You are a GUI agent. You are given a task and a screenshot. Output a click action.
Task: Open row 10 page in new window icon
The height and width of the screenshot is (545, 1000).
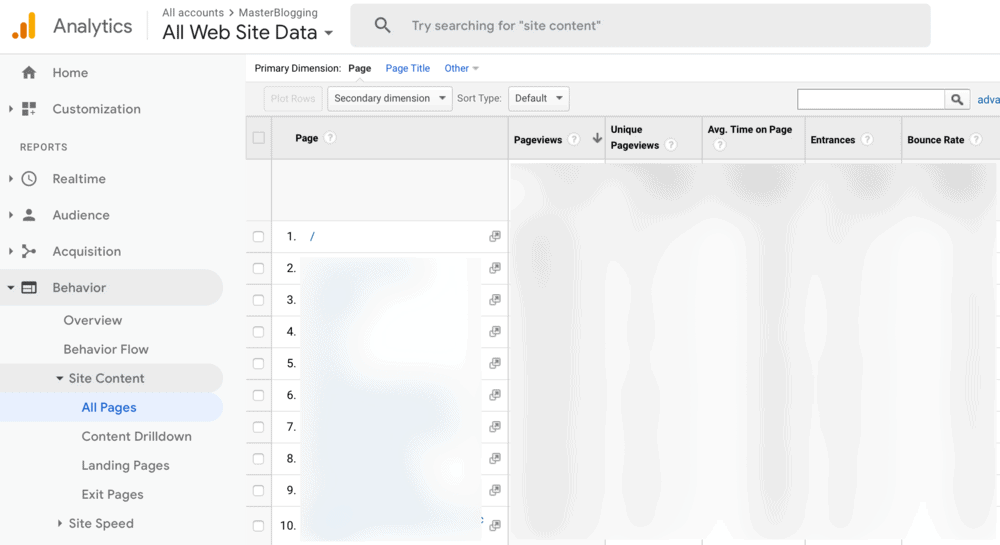coord(494,525)
